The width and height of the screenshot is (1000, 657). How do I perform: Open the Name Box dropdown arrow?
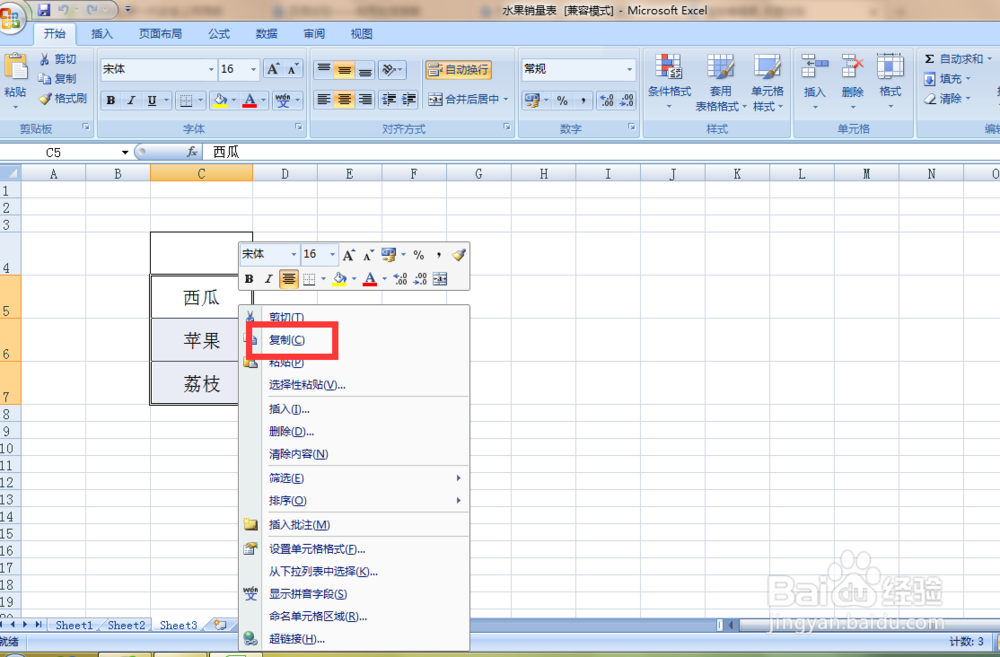click(125, 152)
